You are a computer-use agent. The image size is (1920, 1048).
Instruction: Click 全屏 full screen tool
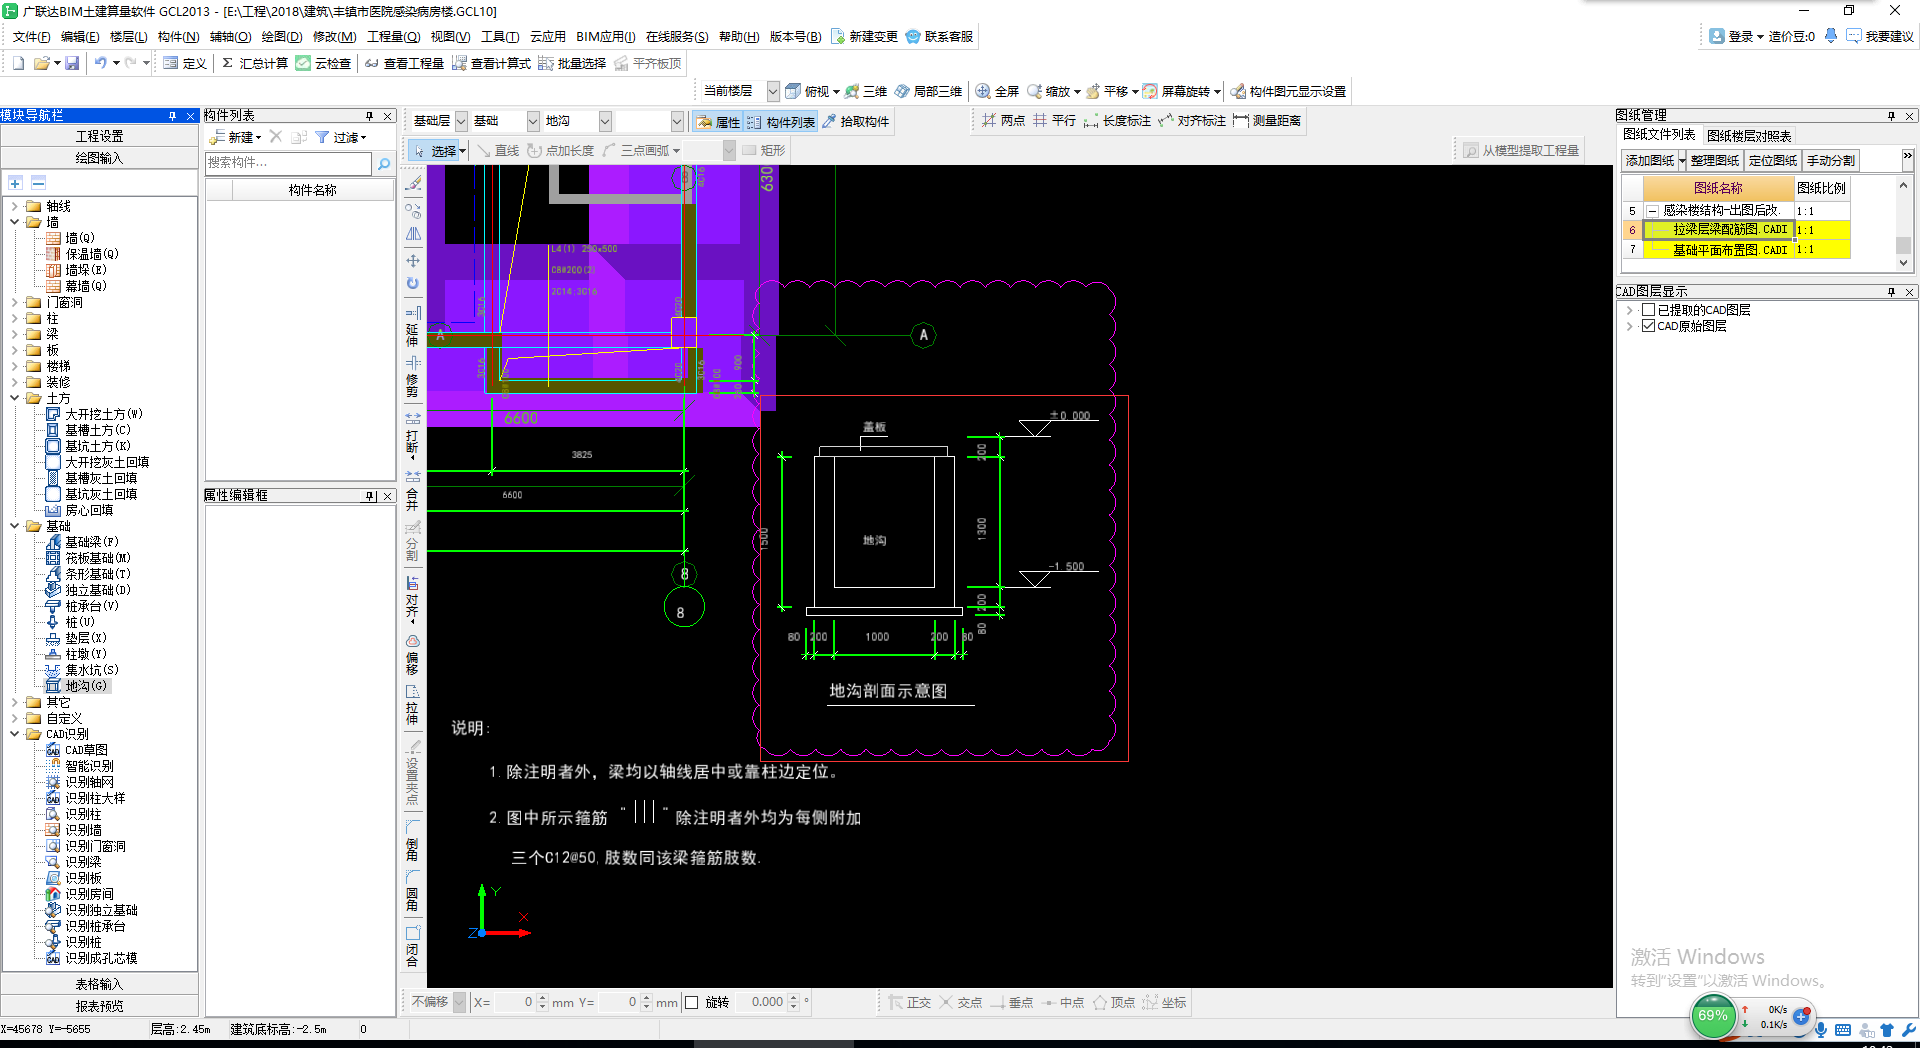point(998,91)
